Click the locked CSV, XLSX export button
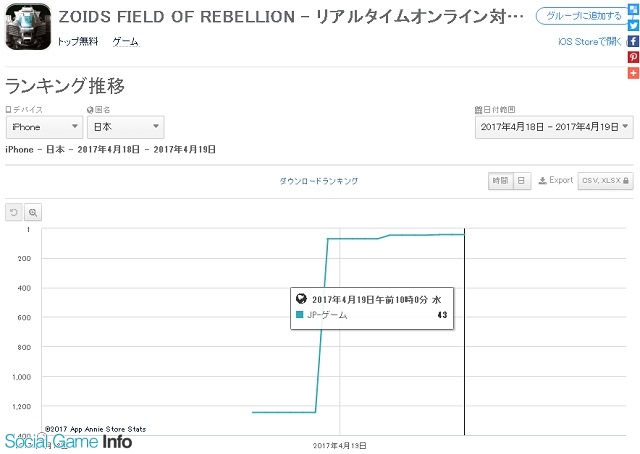 pos(605,181)
